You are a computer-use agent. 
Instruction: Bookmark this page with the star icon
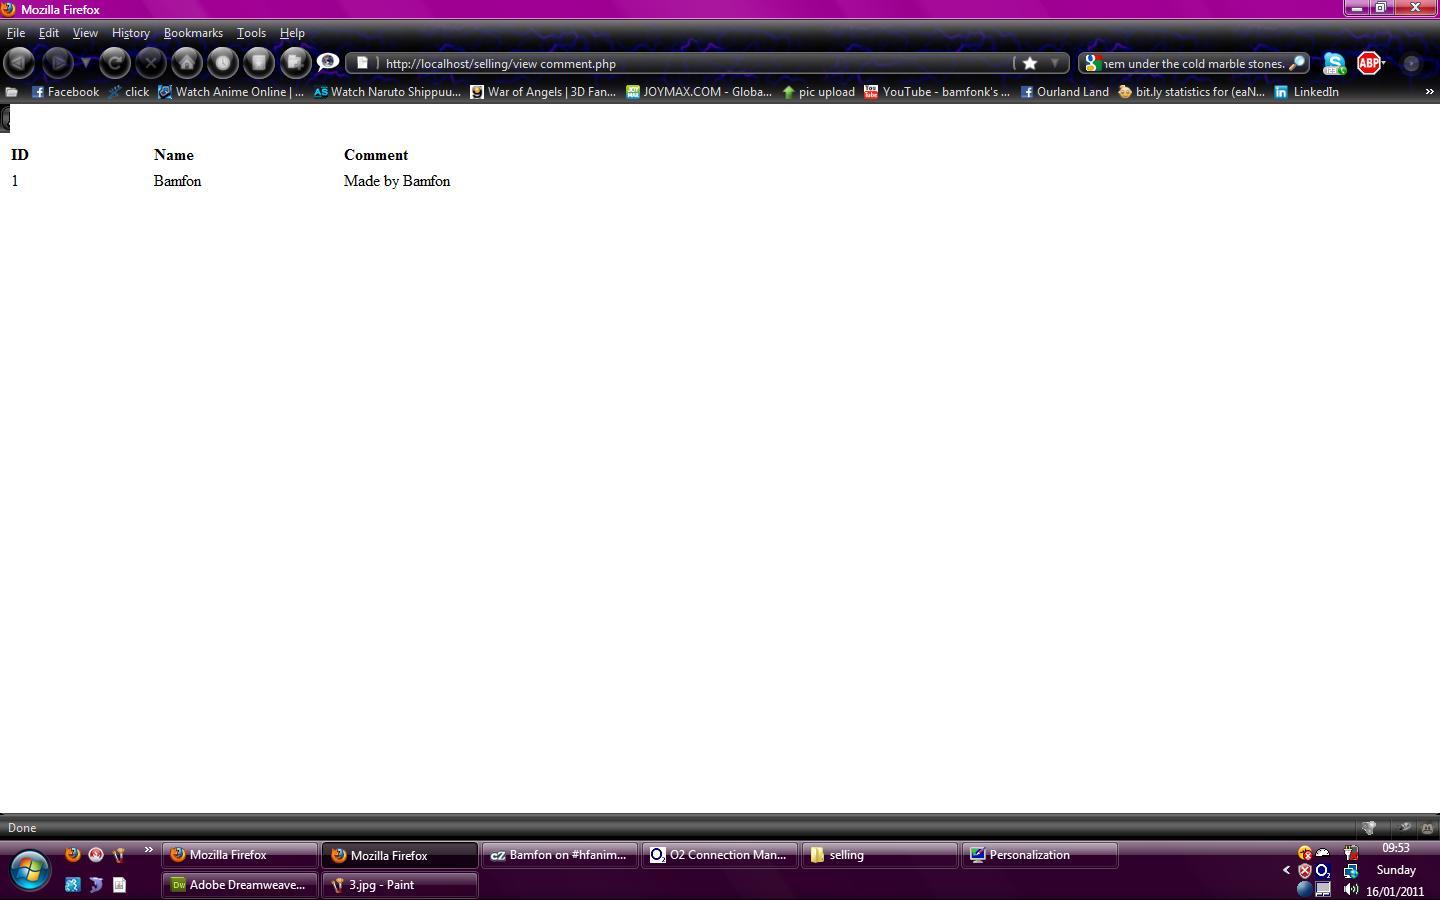1029,63
